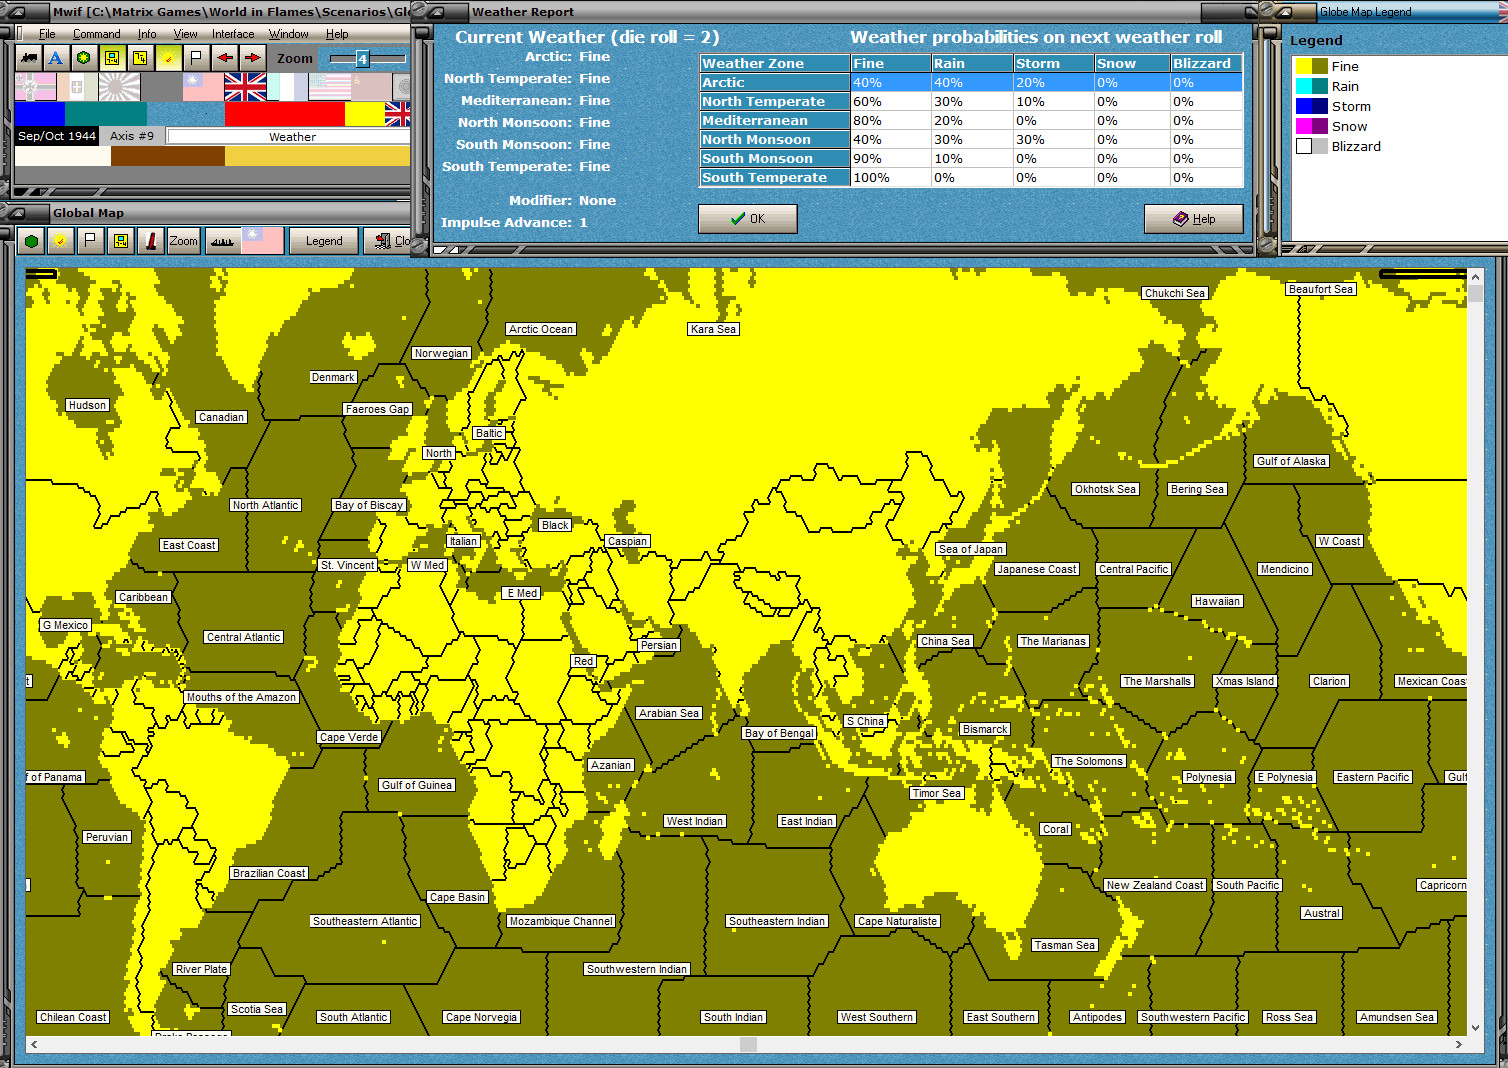This screenshot has width=1508, height=1068.
Task: Click the red right arrow icon
Action: [252, 58]
